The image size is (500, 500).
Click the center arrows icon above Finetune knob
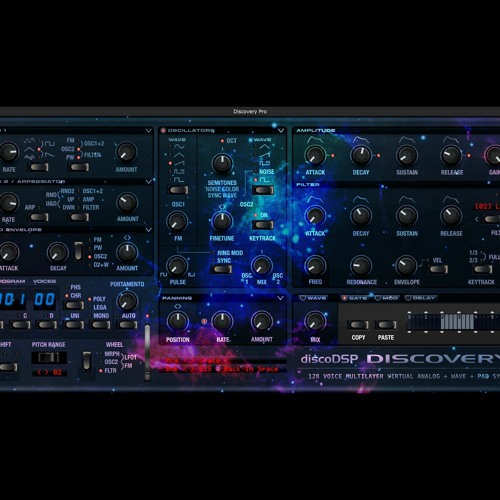(x=222, y=207)
